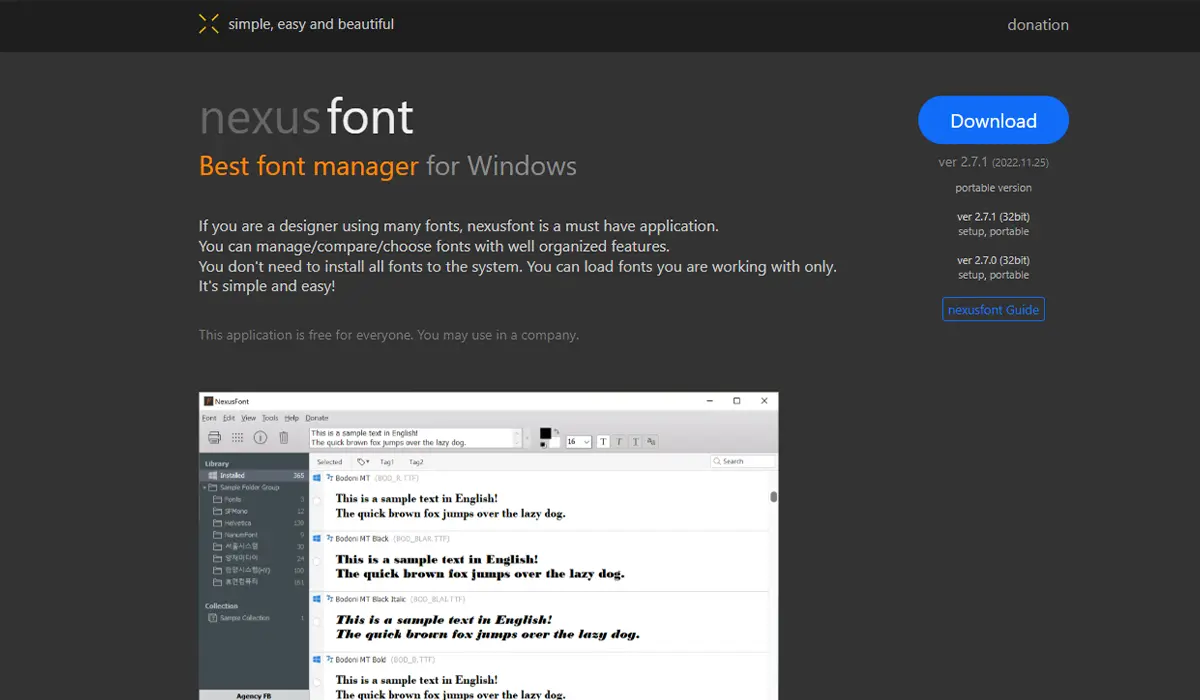The width and height of the screenshot is (1200, 700).
Task: Click the Windows icon beside Bodoni MT Black Italic
Action: pos(317,599)
